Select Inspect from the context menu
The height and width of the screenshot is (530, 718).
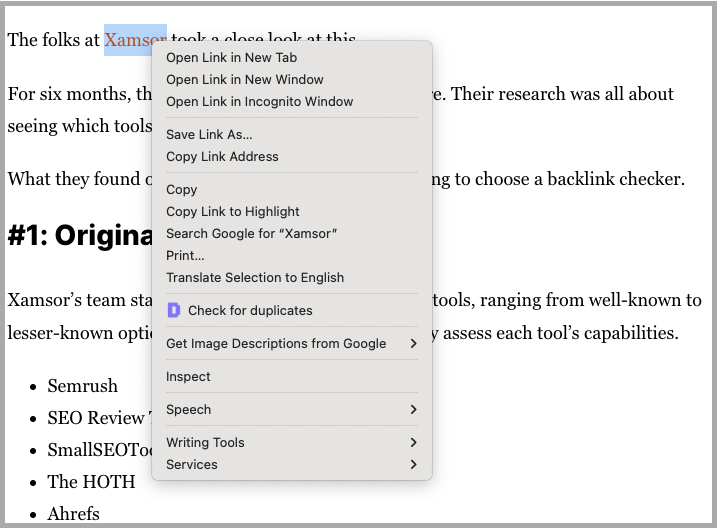tap(292, 377)
